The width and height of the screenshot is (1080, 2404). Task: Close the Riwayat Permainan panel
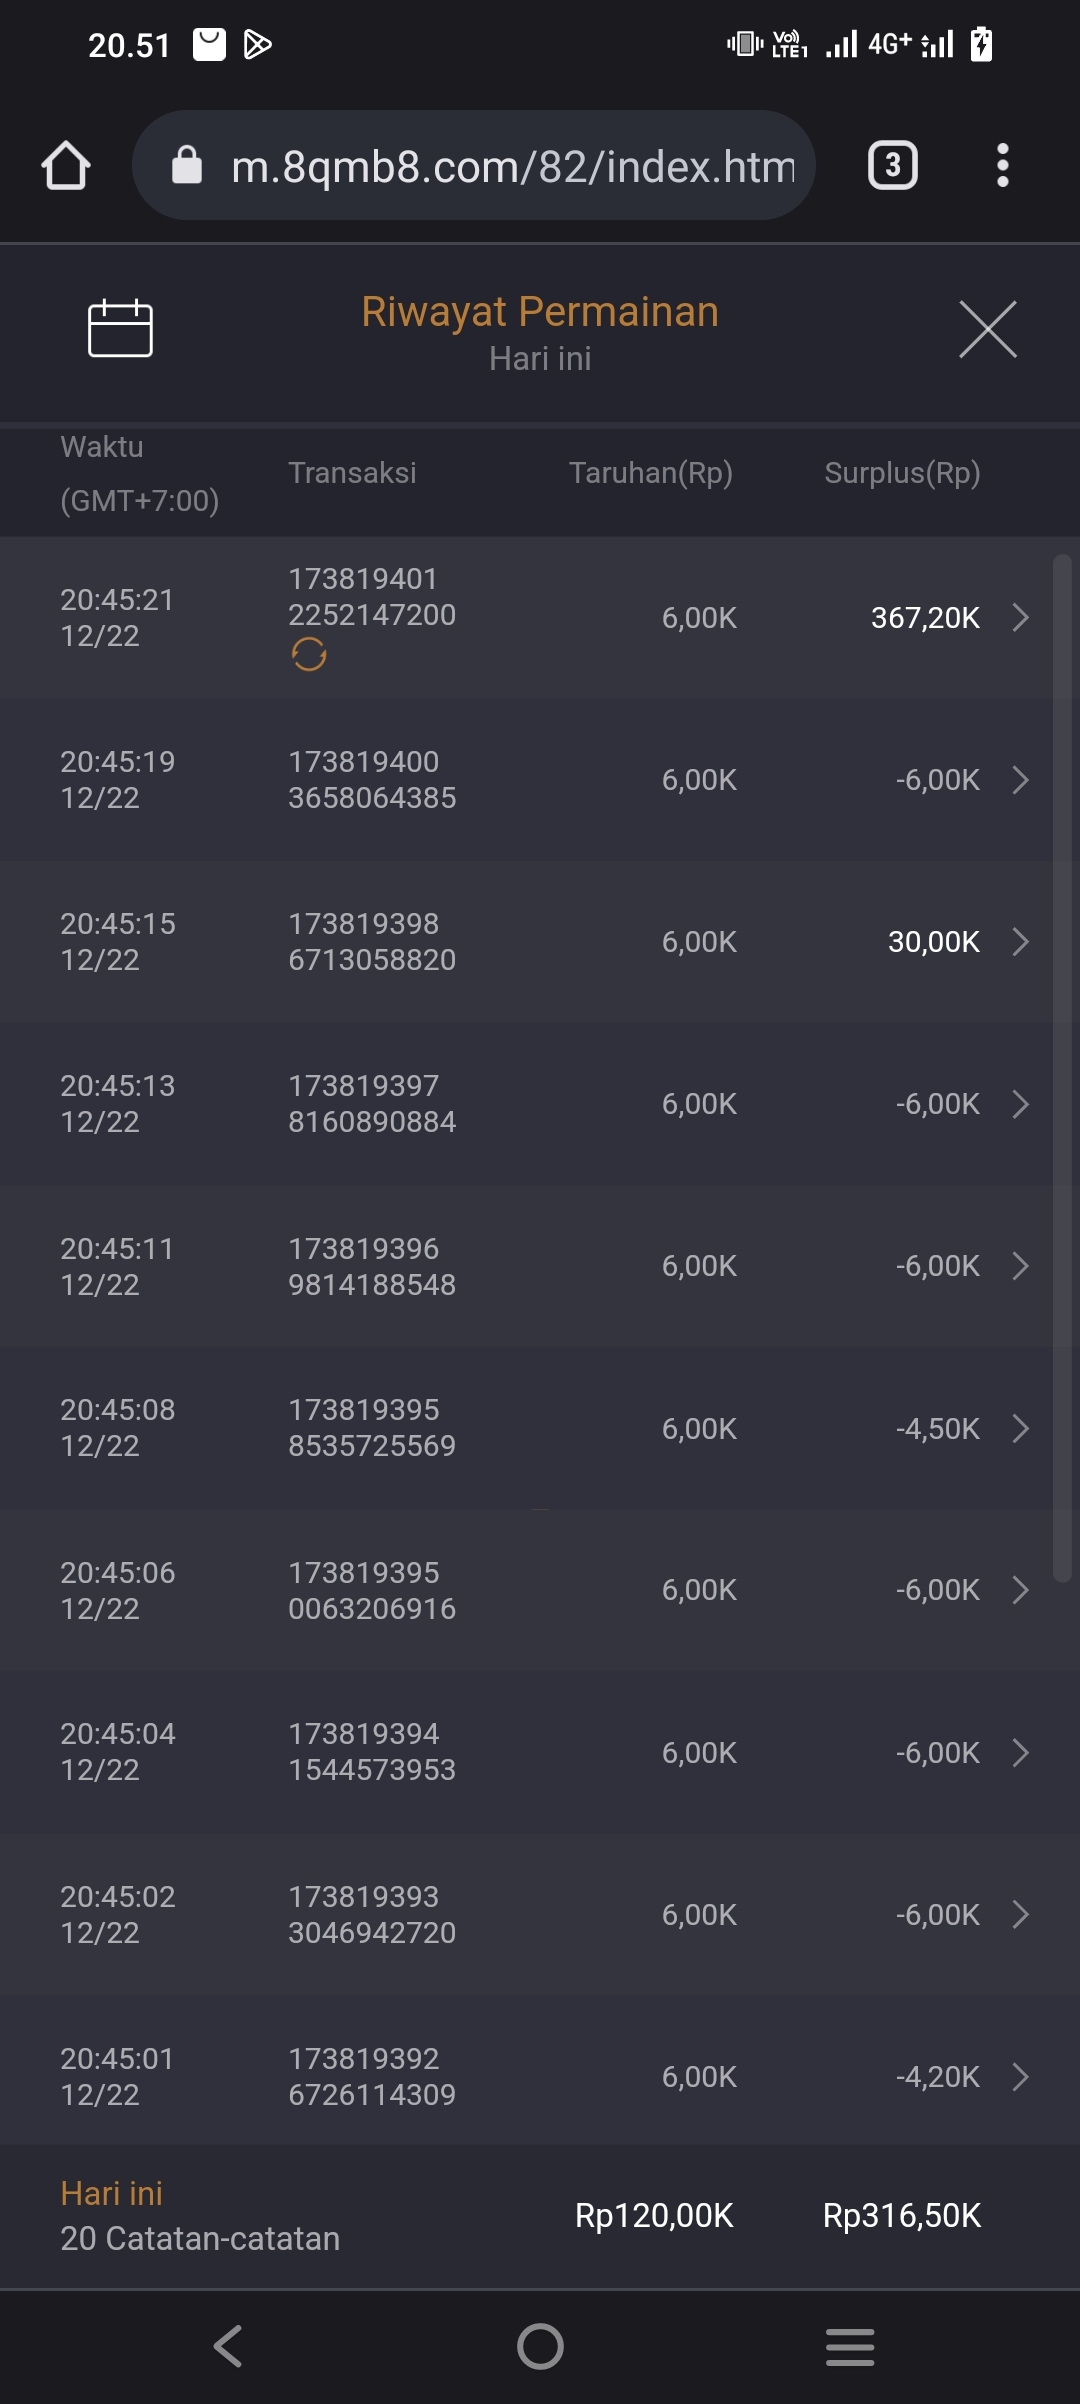pos(987,329)
